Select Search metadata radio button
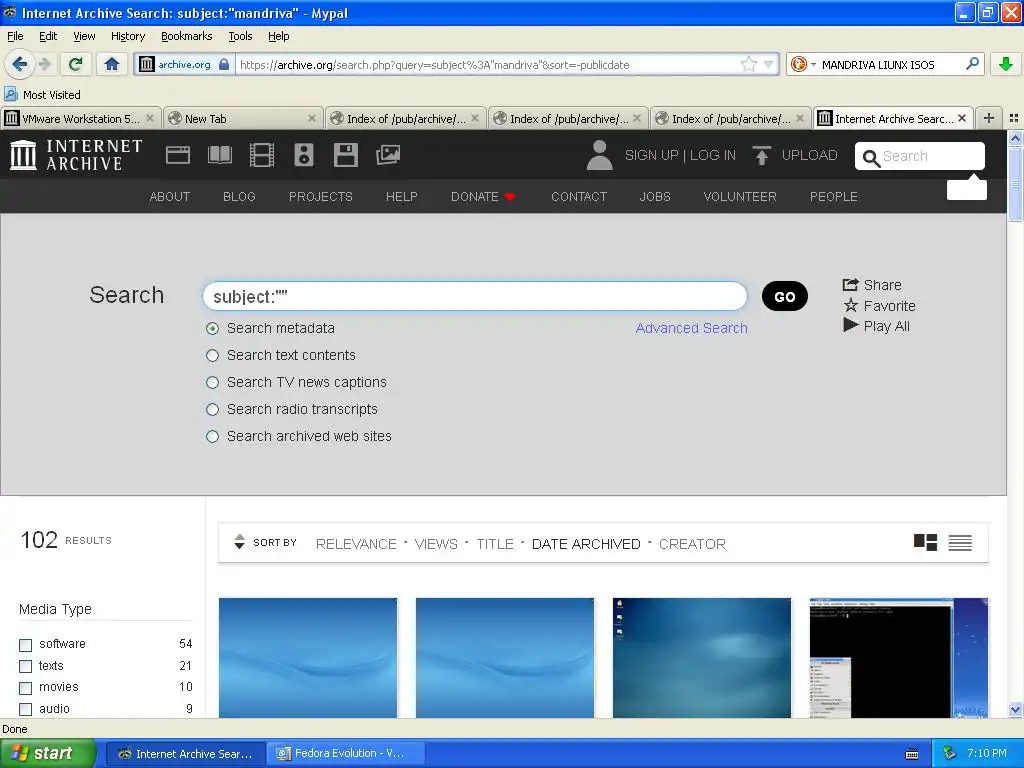1024x768 pixels. tap(212, 328)
